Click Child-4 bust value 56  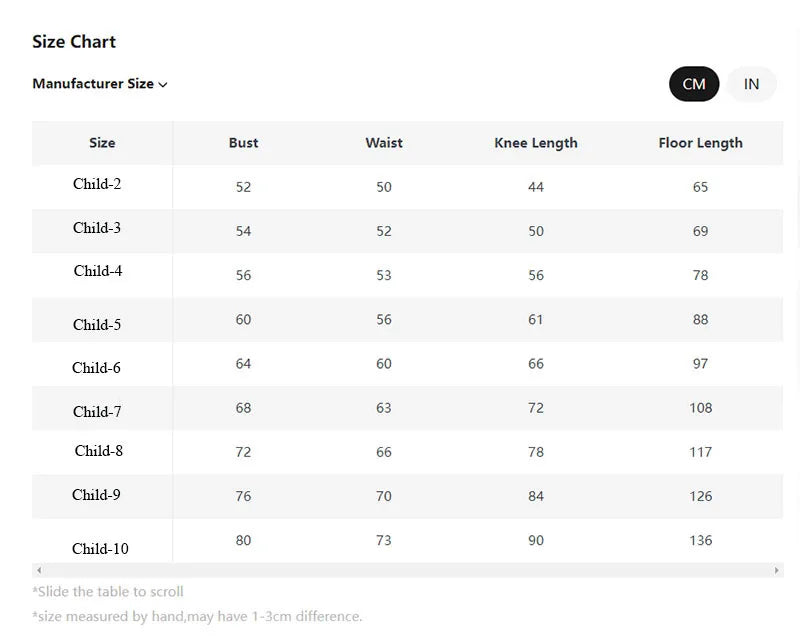pos(243,275)
